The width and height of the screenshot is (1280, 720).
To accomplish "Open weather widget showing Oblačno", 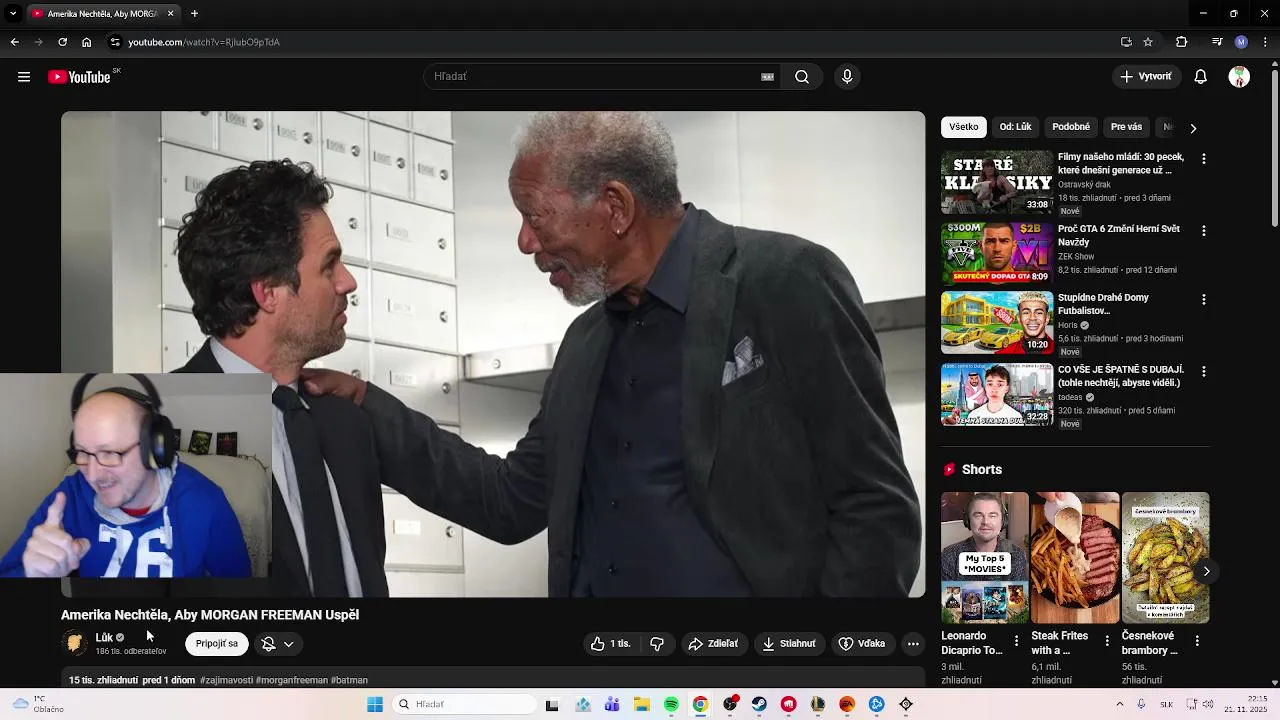I will pyautogui.click(x=40, y=704).
